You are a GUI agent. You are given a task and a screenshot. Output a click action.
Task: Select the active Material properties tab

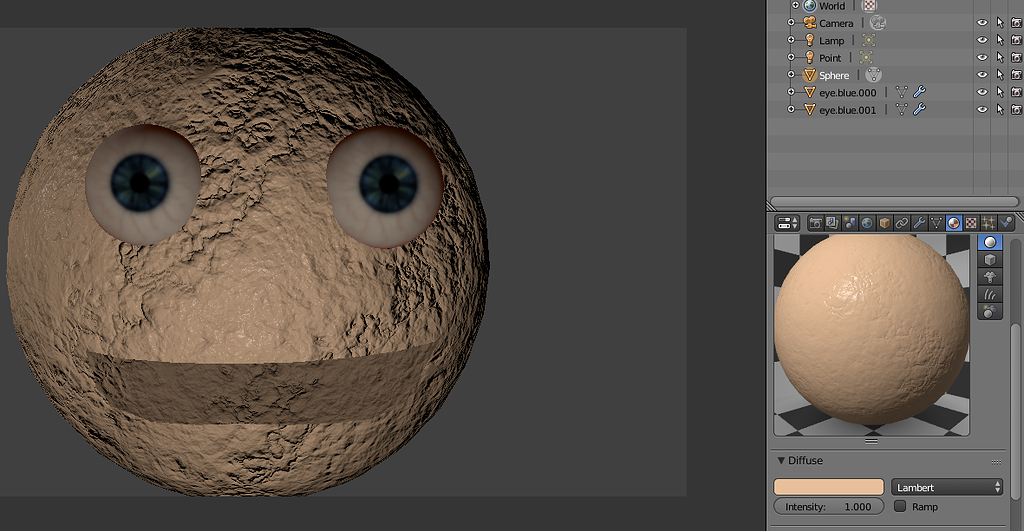pos(953,223)
